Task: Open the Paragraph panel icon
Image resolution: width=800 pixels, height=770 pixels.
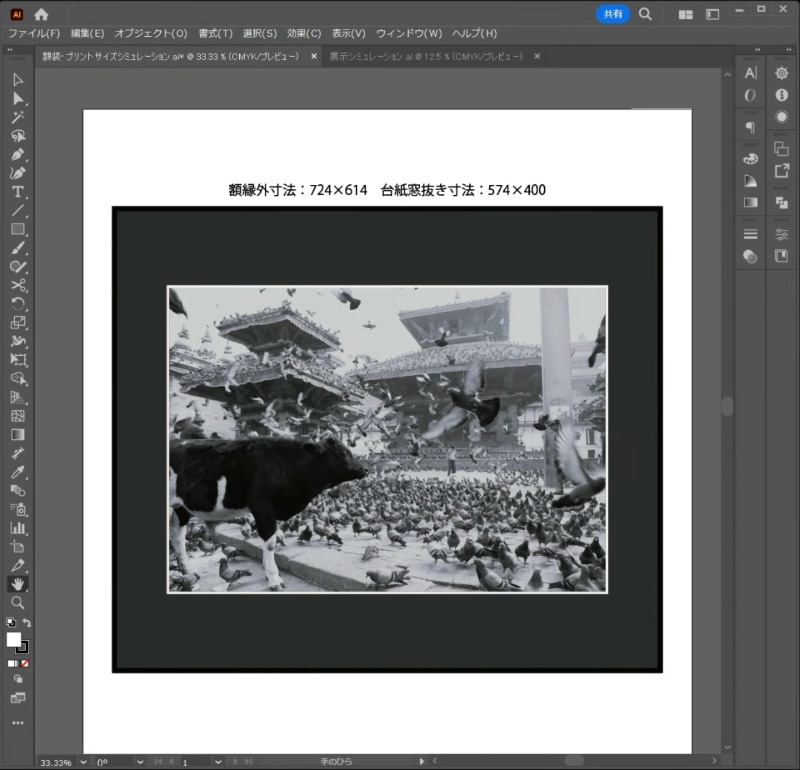Action: (x=750, y=127)
